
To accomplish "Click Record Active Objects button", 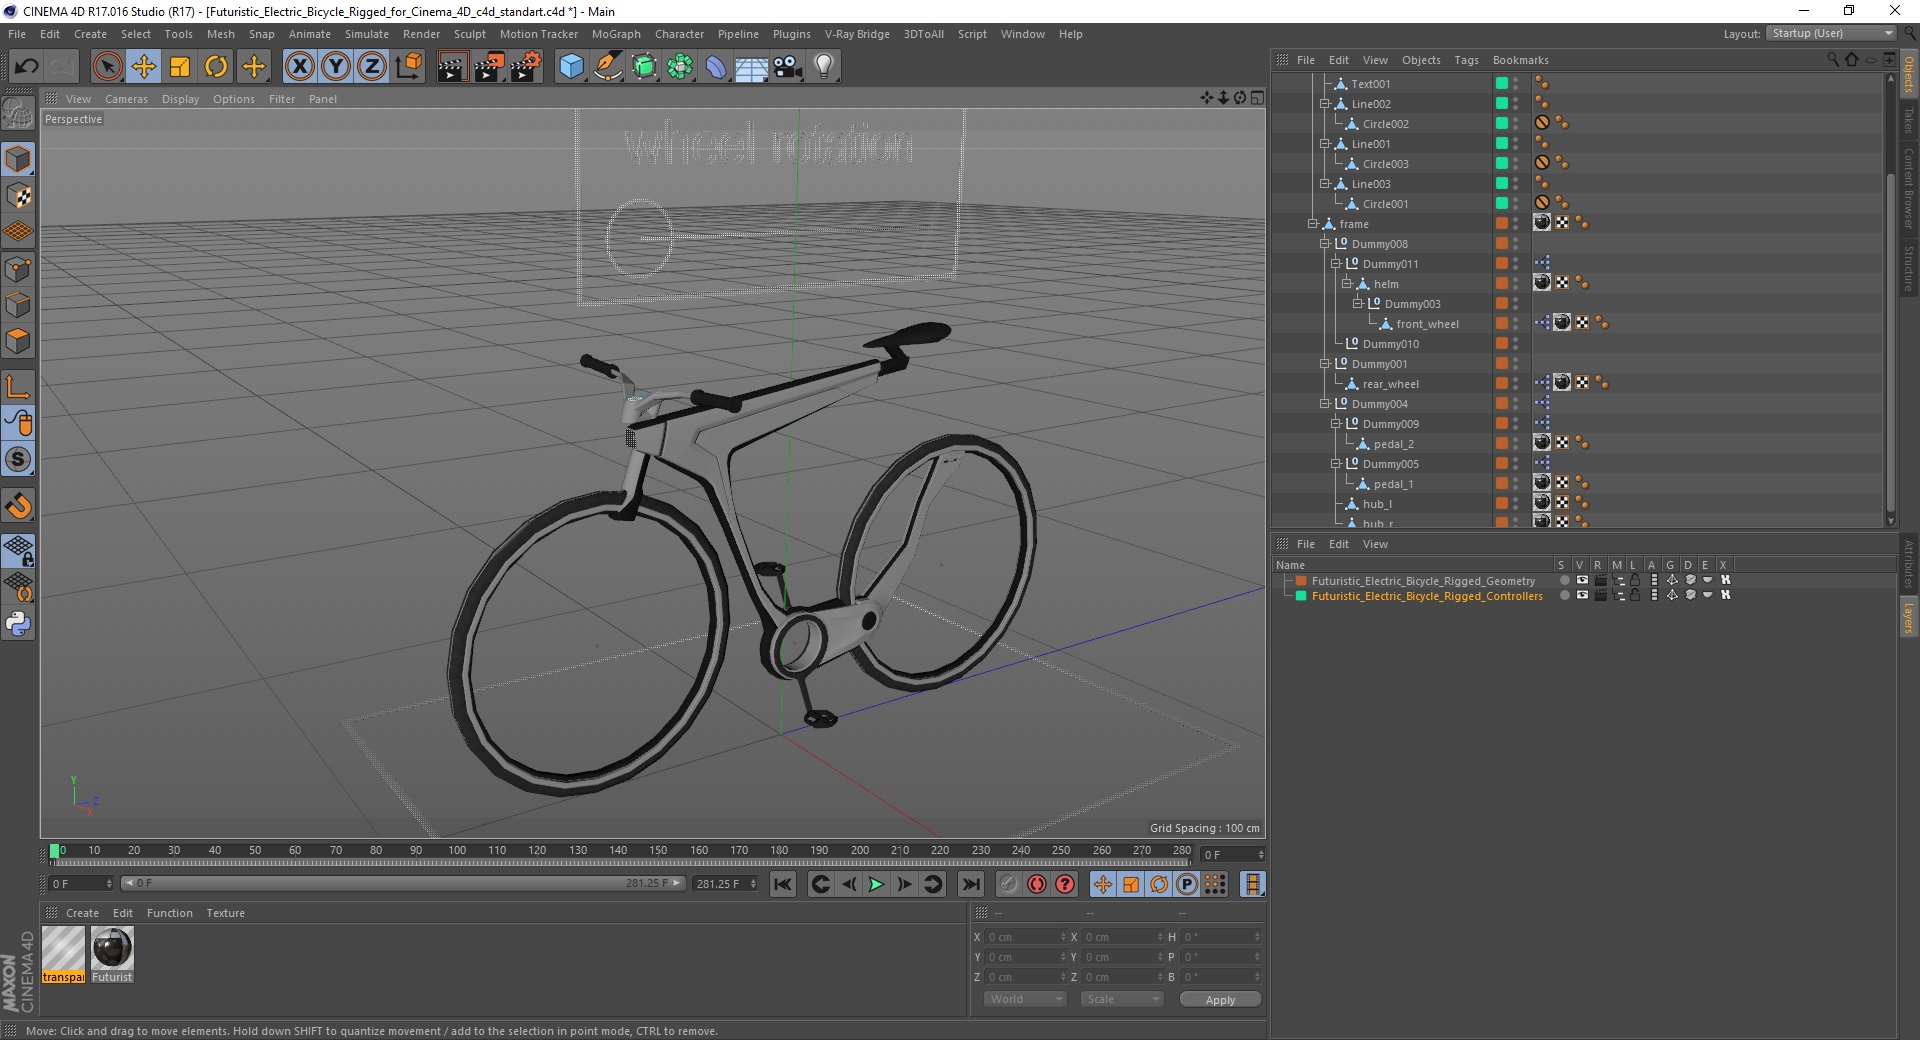I will pyautogui.click(x=1009, y=884).
